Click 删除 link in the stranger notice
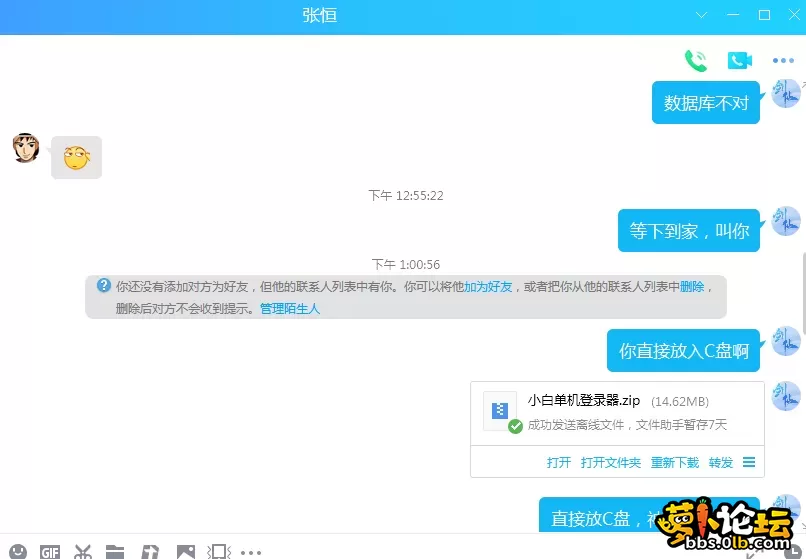Image resolution: width=806 pixels, height=559 pixels. pos(692,286)
